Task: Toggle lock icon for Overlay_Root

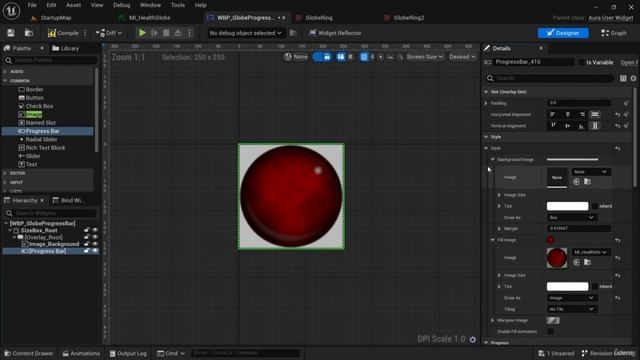Action: click(x=87, y=237)
